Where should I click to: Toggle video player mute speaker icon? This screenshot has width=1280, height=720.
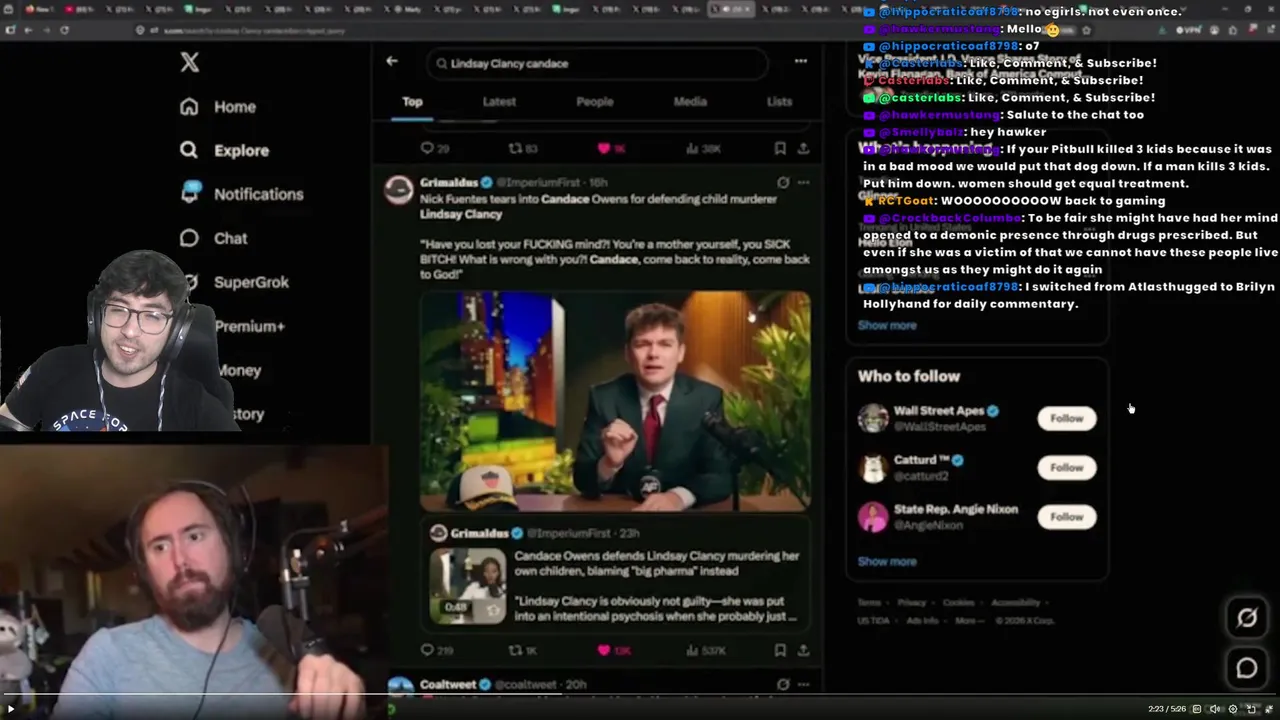(1214, 709)
